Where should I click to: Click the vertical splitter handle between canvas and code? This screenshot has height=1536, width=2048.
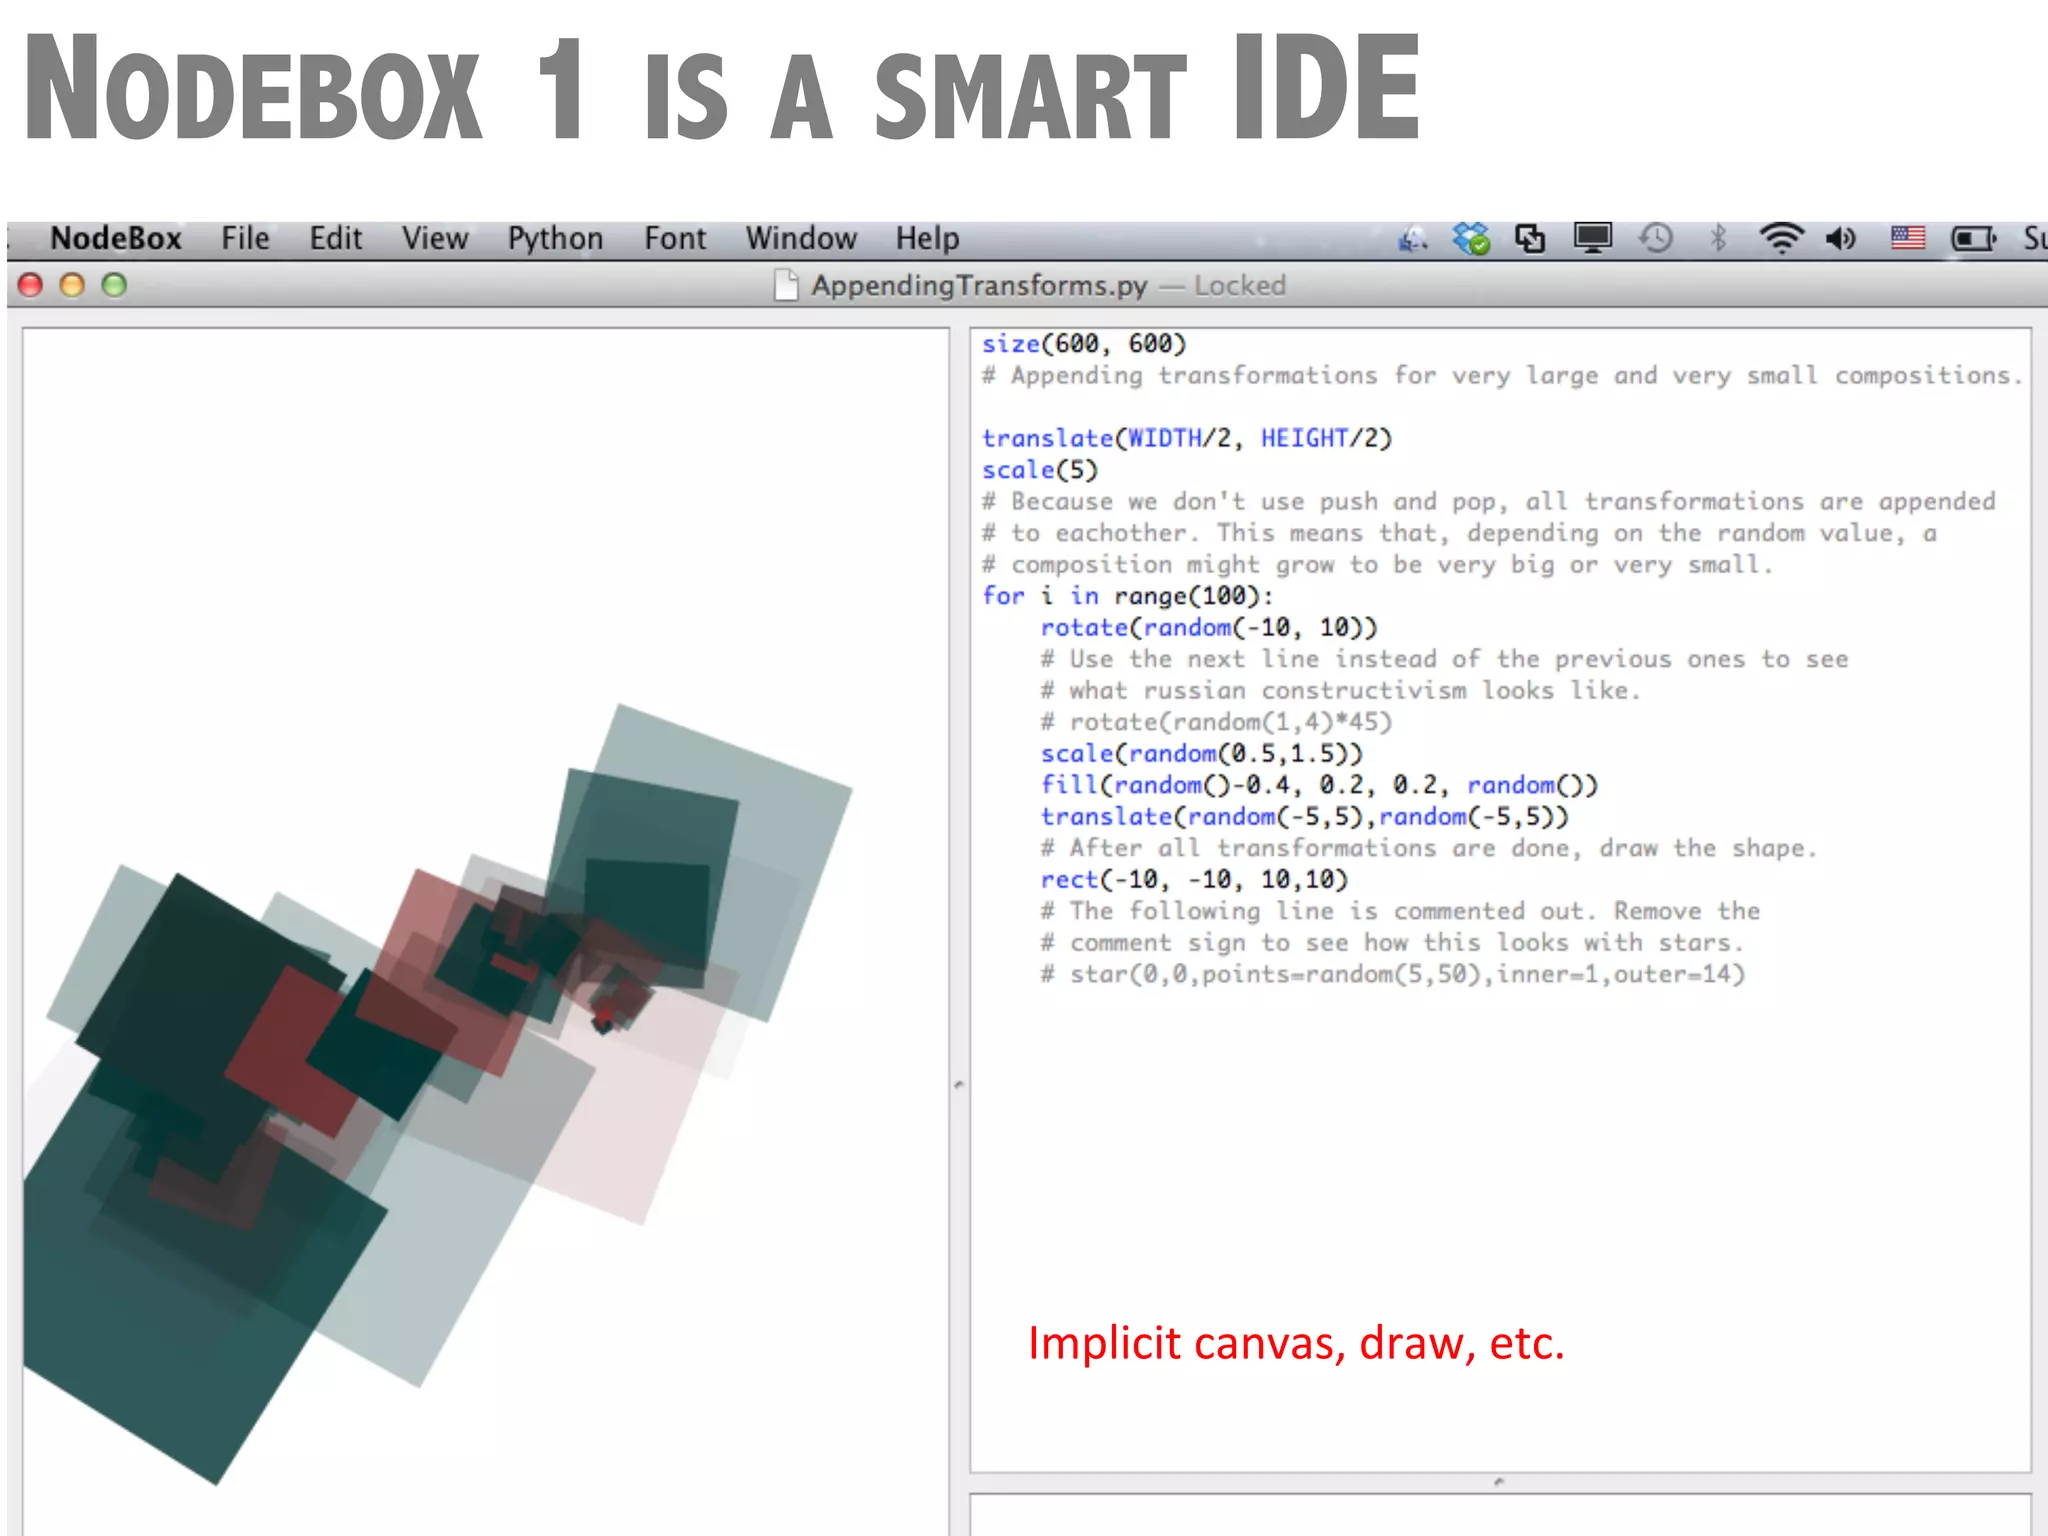[x=959, y=1084]
